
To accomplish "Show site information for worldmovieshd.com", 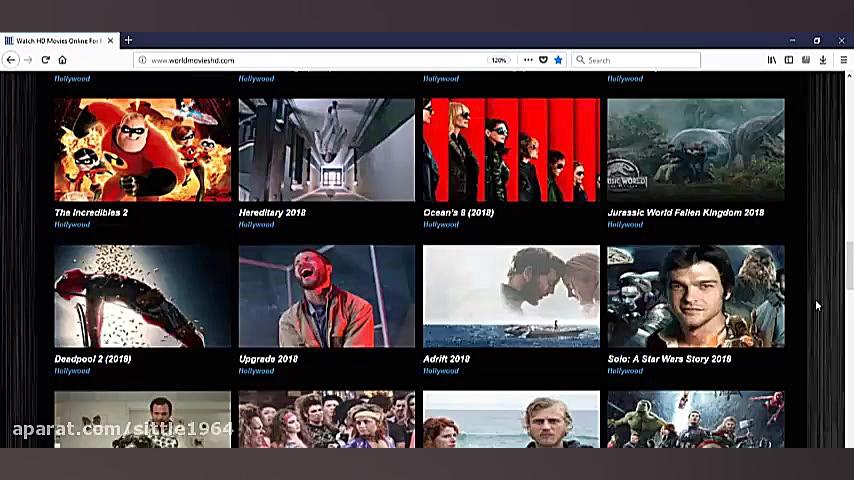I will pyautogui.click(x=142, y=60).
